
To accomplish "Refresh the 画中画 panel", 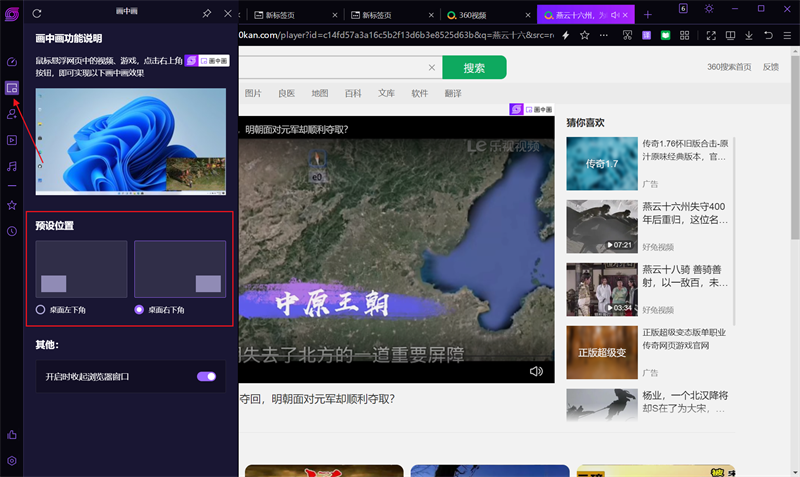I will tap(37, 13).
